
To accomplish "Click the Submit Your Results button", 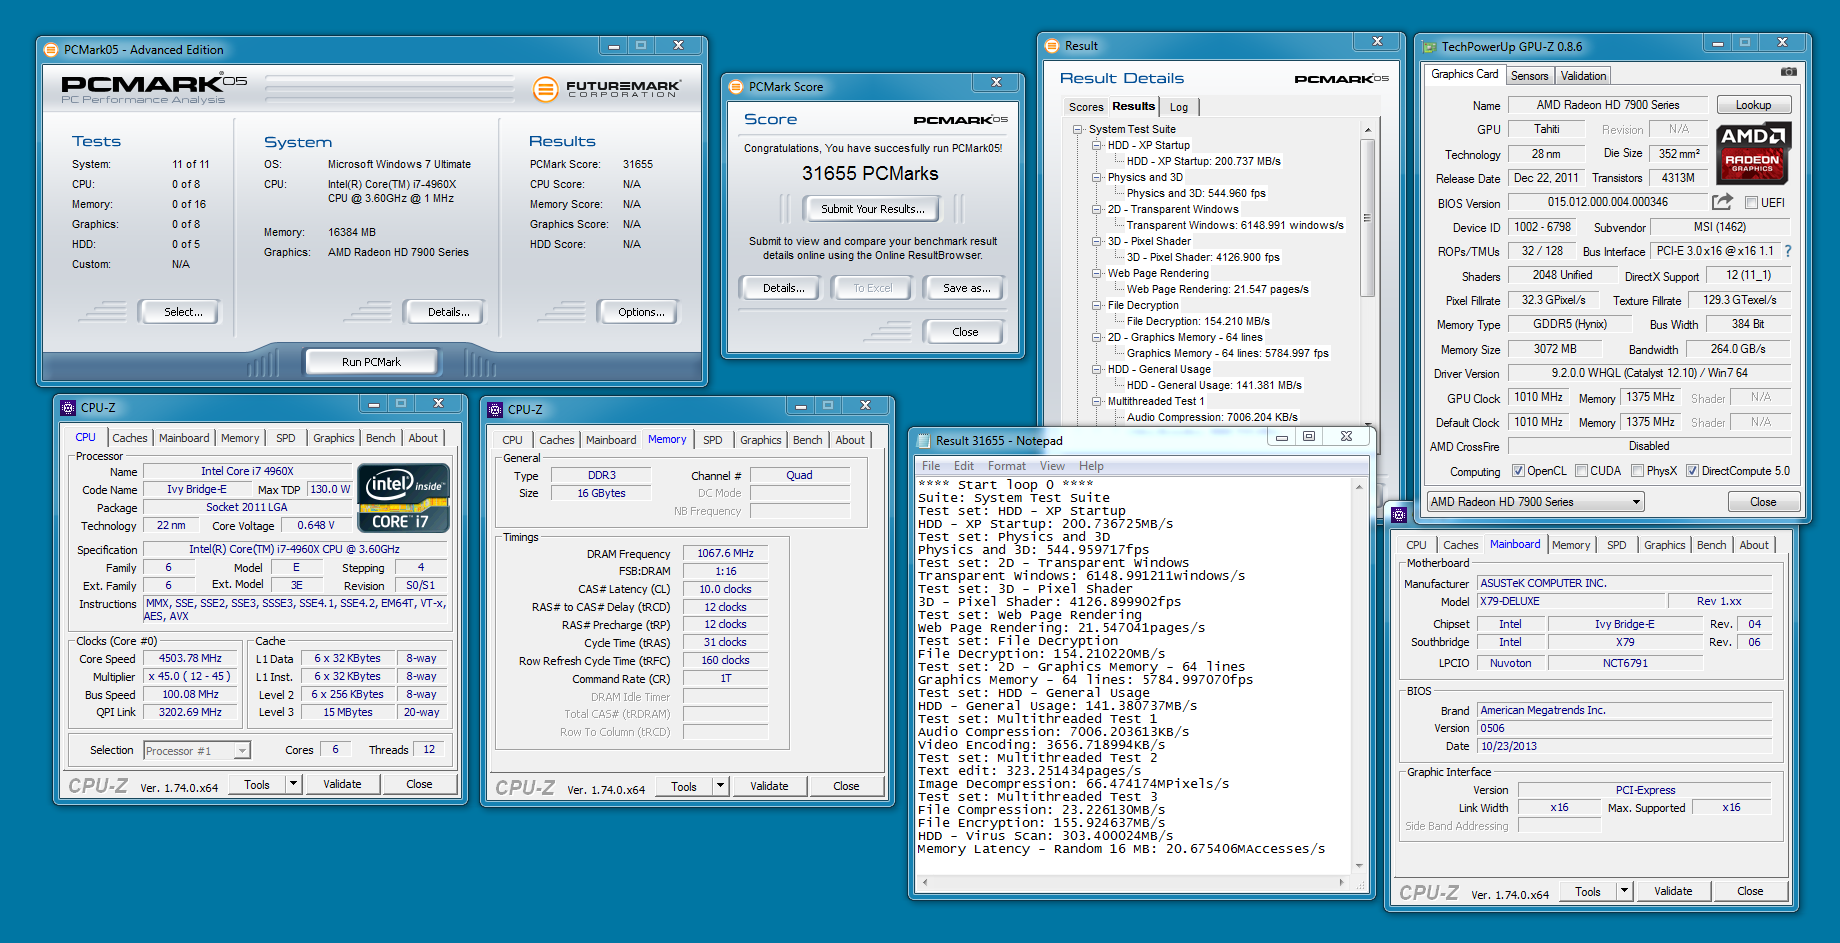I will (x=873, y=209).
